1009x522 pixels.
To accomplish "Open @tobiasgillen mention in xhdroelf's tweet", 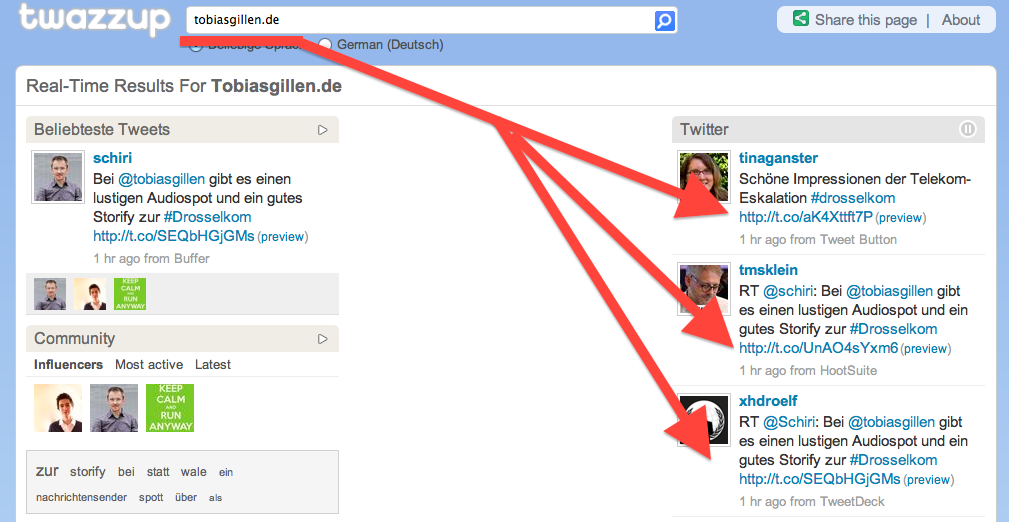I will [x=891, y=422].
